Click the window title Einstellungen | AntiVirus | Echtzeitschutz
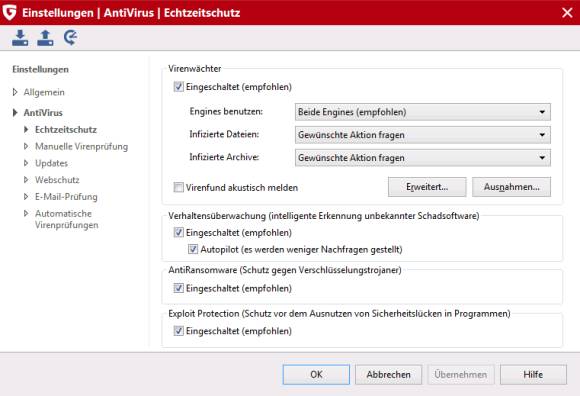 tap(131, 13)
